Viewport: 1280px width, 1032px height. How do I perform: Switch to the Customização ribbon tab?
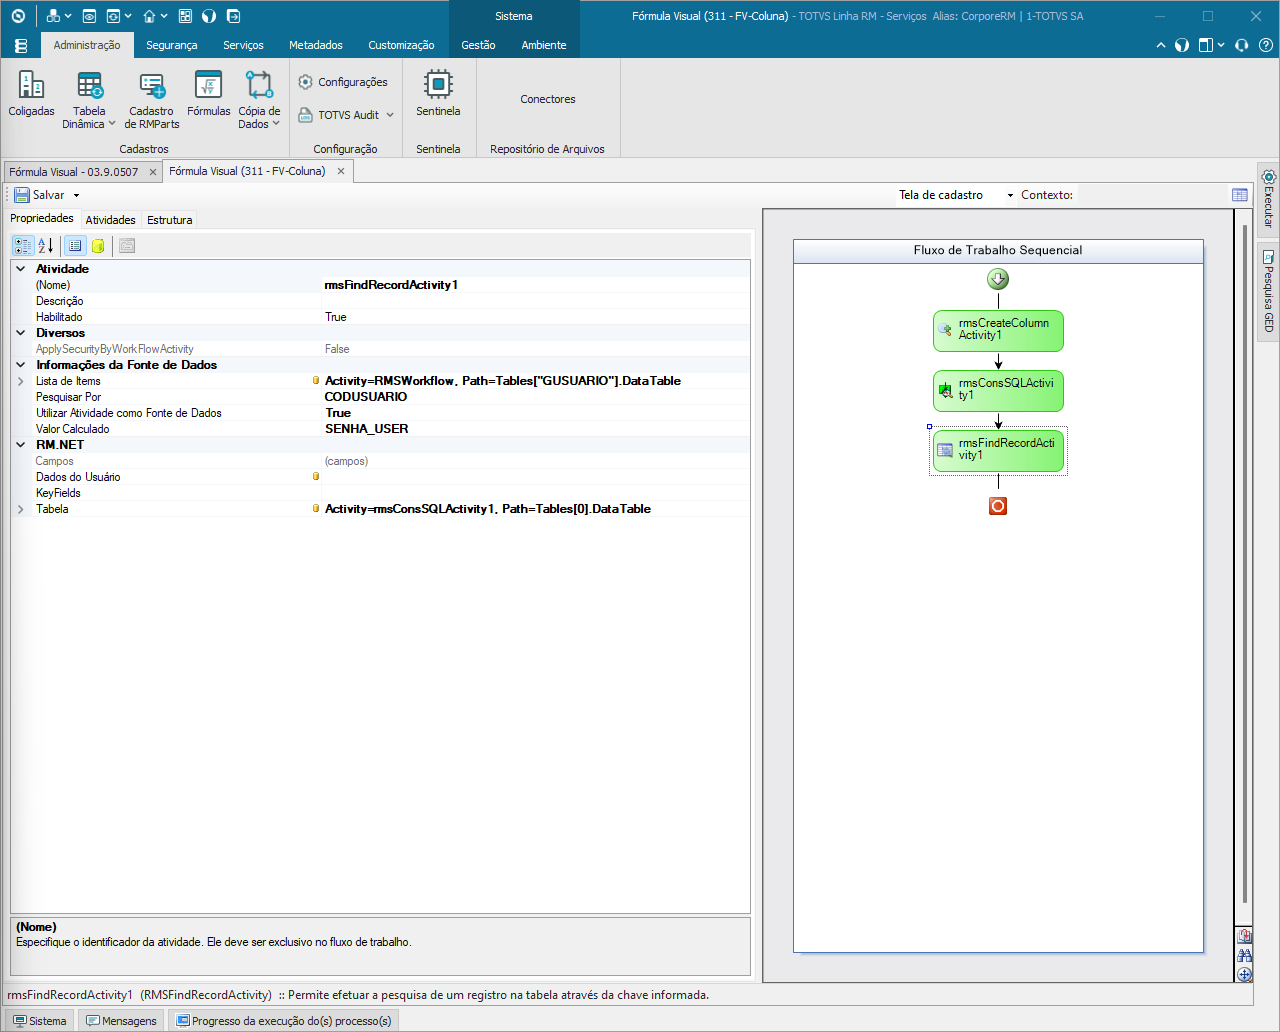point(401,45)
